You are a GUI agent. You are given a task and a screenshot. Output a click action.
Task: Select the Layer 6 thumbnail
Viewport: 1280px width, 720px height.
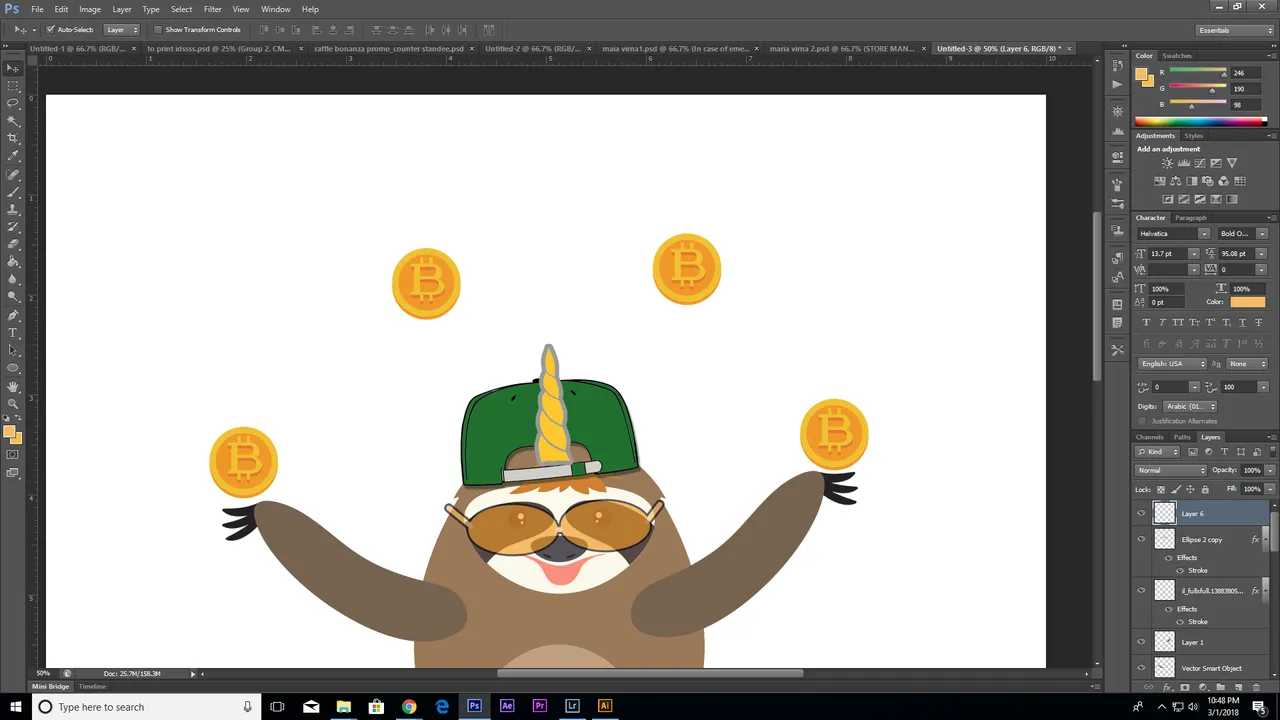click(x=1164, y=513)
